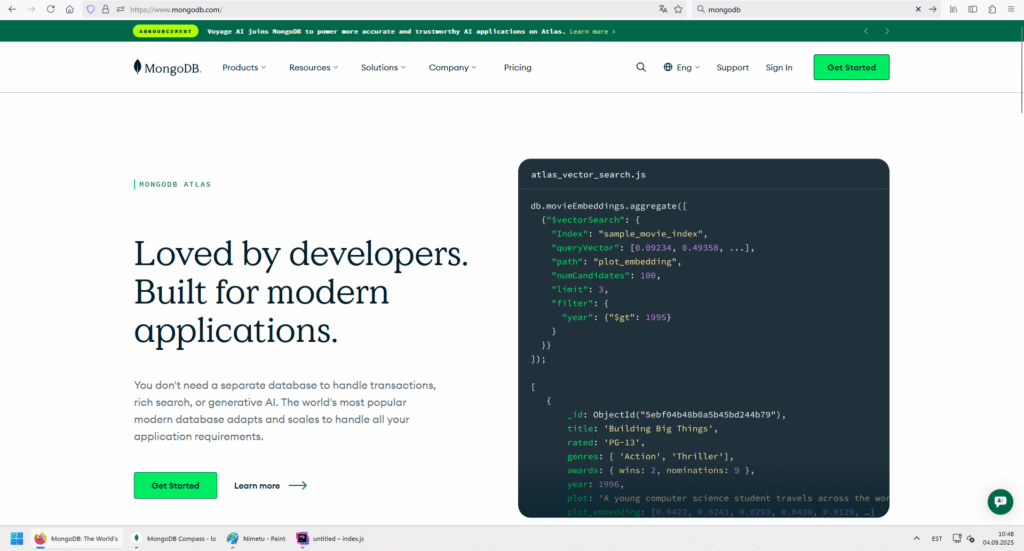Expand the Solutions navigation menu
Screen dimensions: 1024x551
point(383,67)
